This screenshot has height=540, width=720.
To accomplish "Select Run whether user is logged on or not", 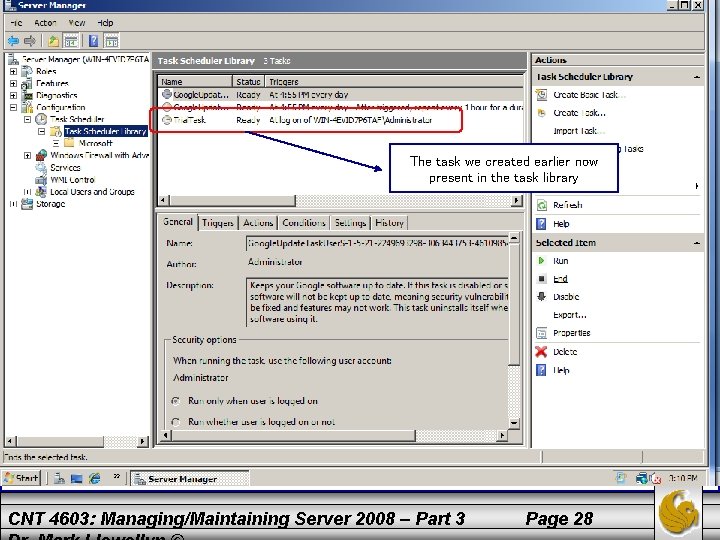I will coord(175,422).
